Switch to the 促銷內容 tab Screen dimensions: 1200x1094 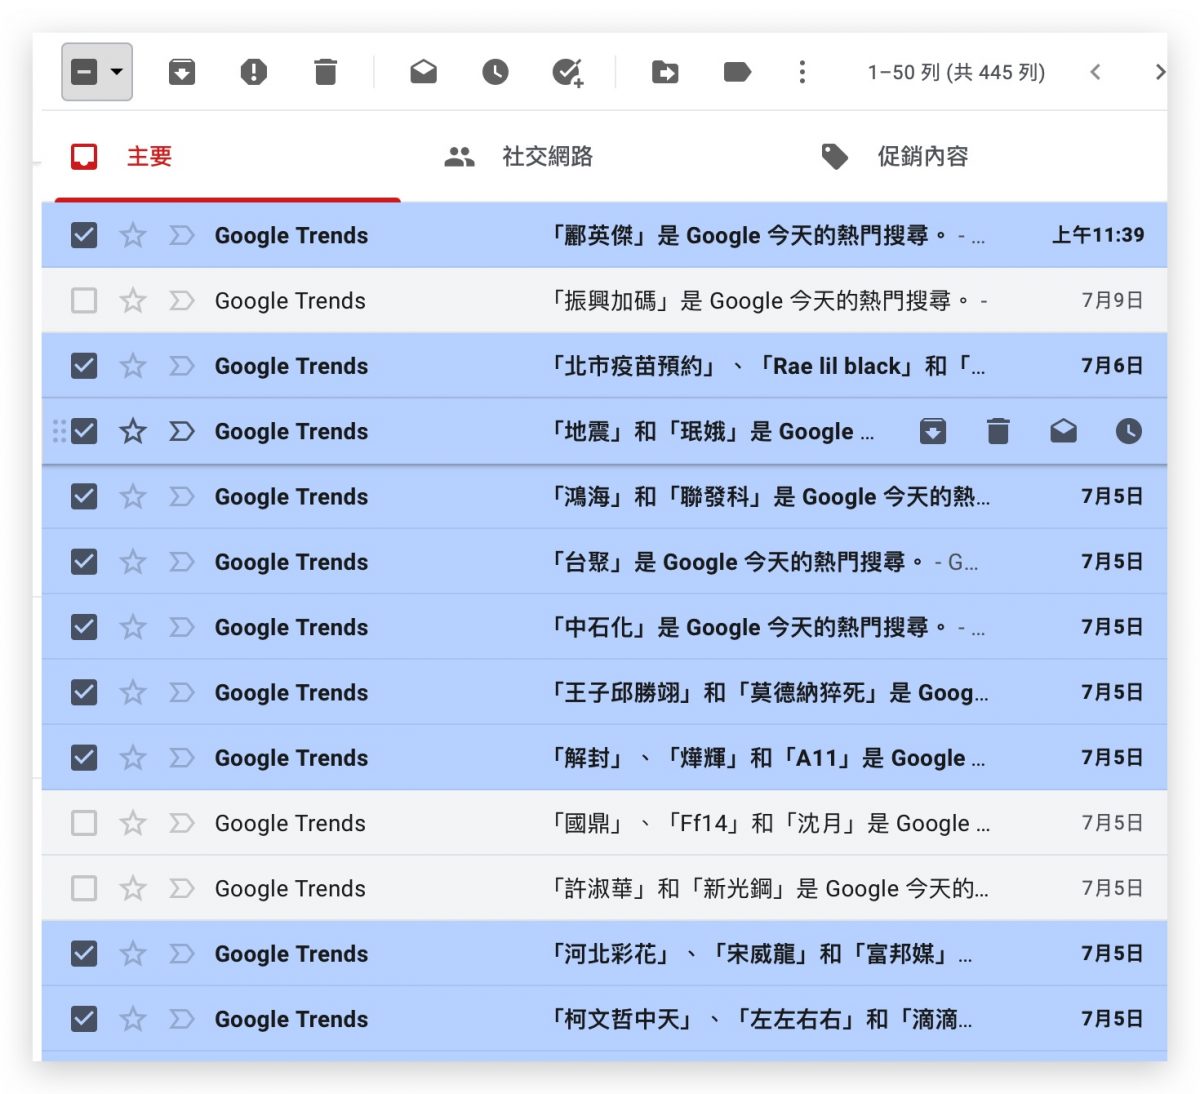(894, 157)
